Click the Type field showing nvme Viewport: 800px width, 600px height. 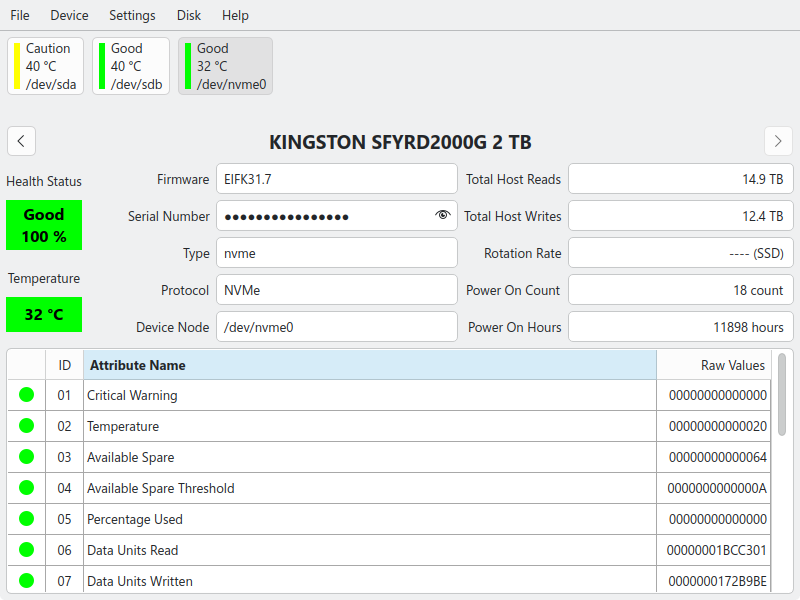pos(337,253)
